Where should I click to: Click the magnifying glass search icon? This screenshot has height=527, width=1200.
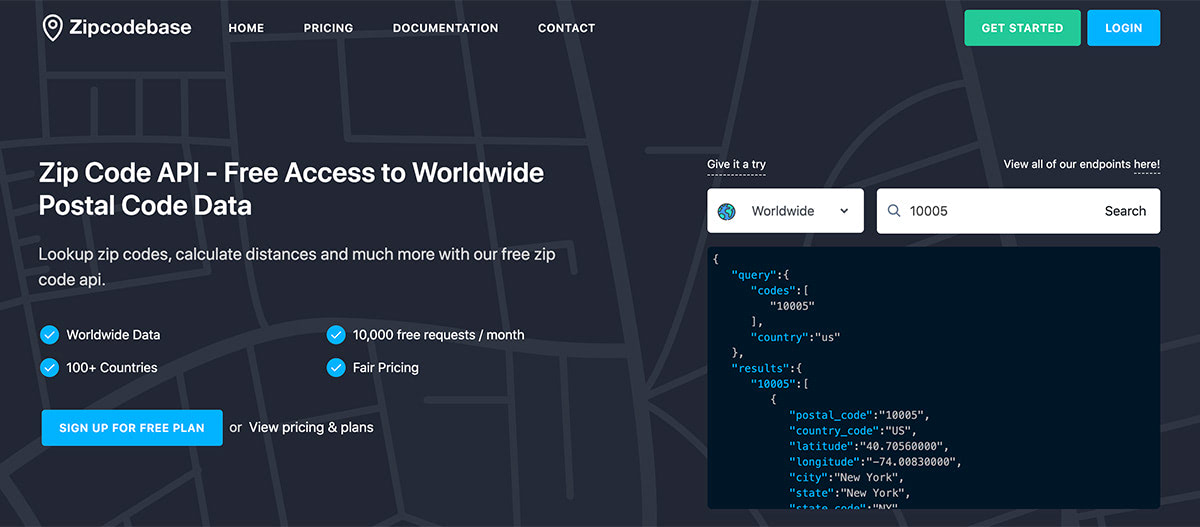click(x=892, y=211)
